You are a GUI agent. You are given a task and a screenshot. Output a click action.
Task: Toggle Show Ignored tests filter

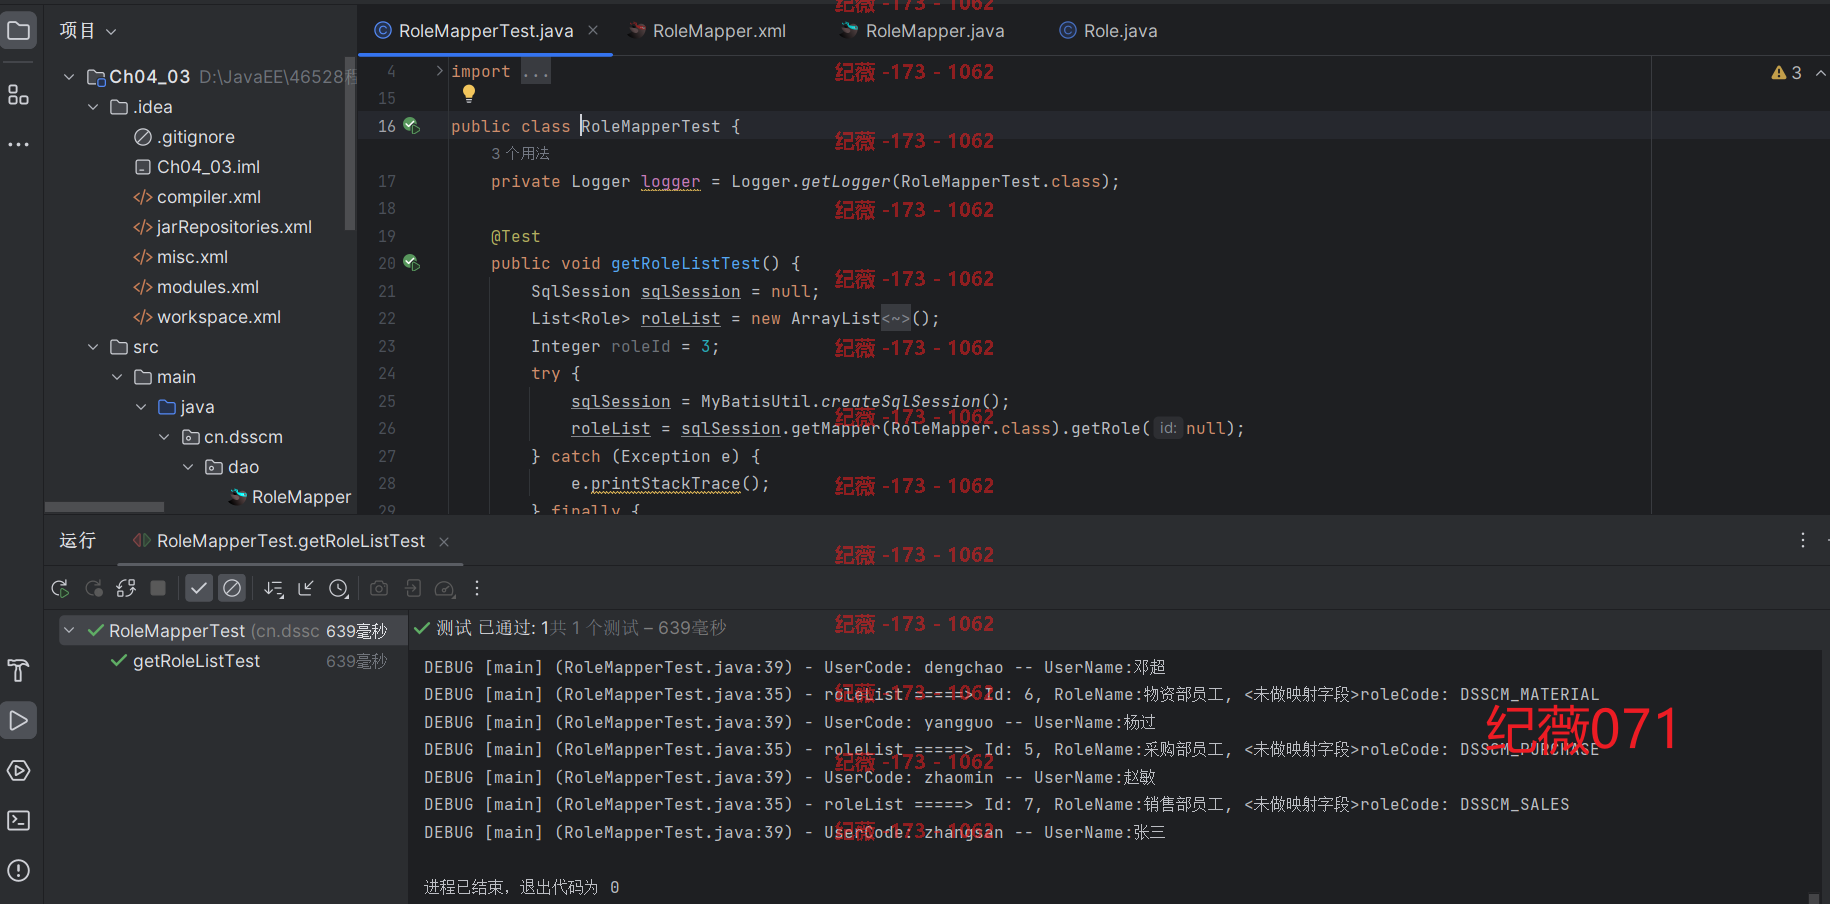click(232, 588)
